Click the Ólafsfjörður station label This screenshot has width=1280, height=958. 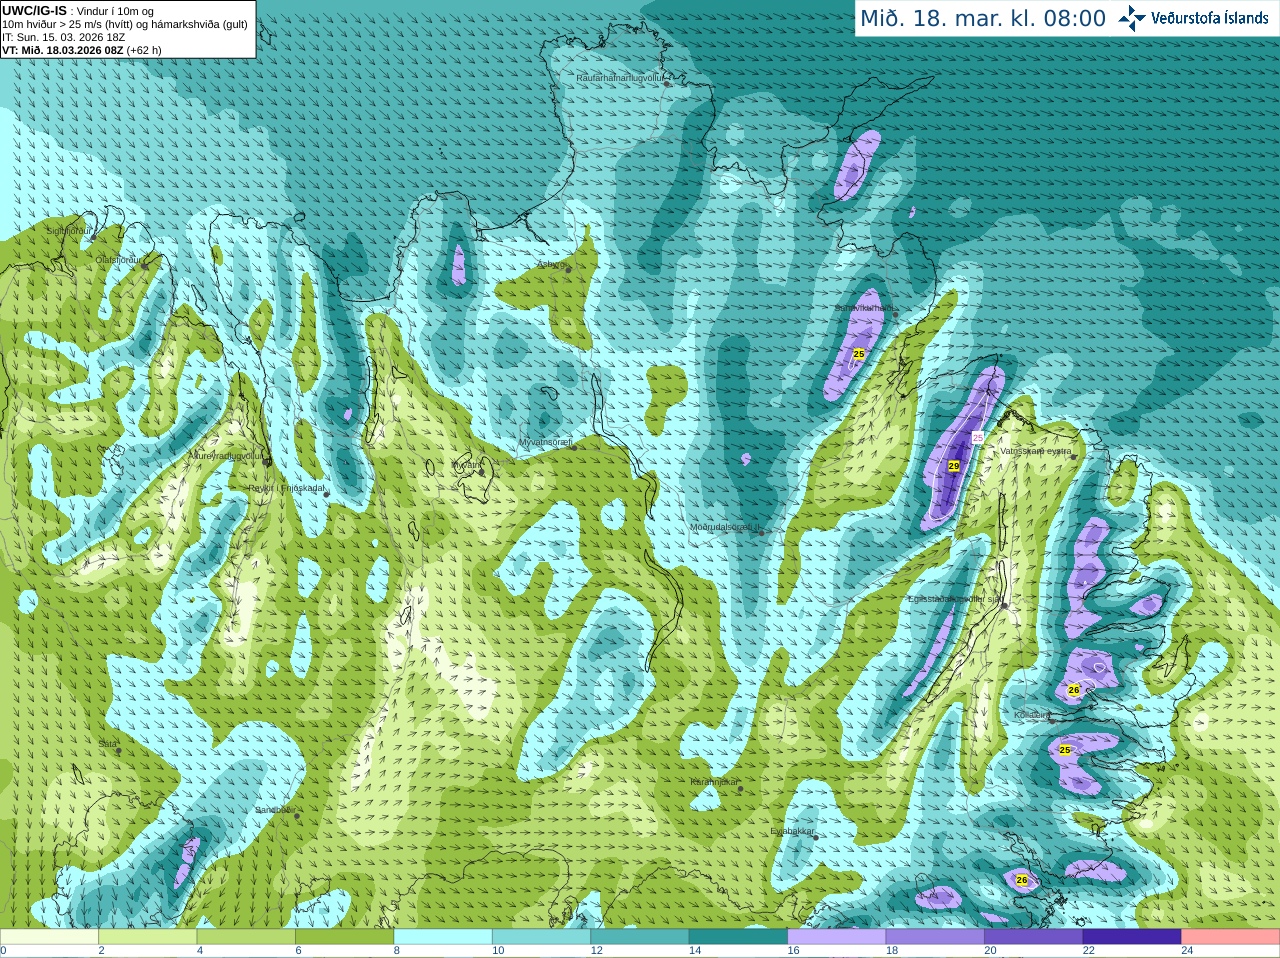pos(118,260)
